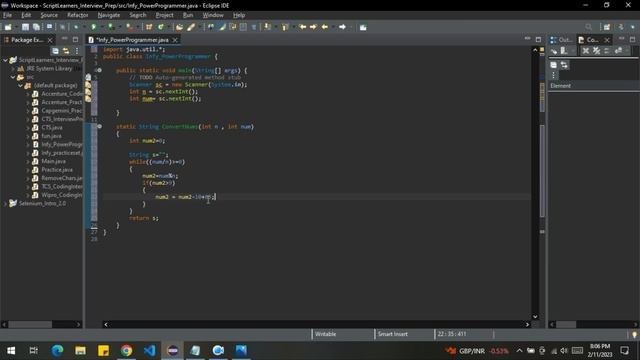Collapse the src folder node
This screenshot has height=360, width=640.
(x=13, y=77)
